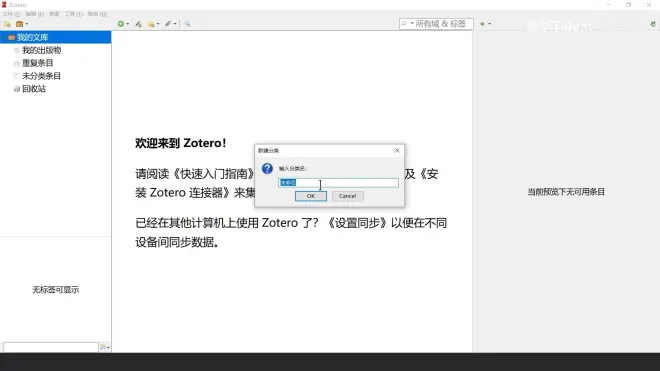Open the Add Attachment paperclip dropdown
This screenshot has width=660, height=371.
(x=170, y=24)
